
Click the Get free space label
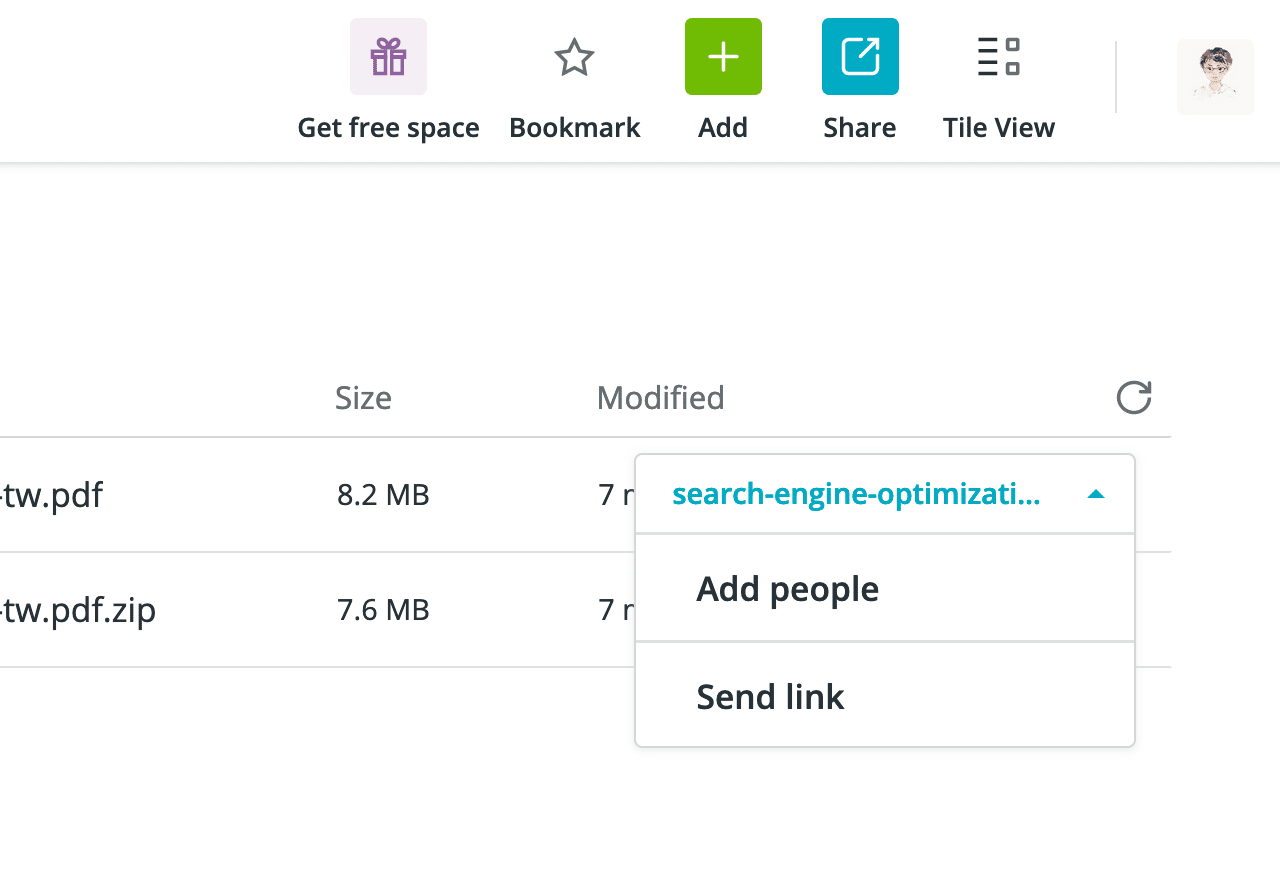(x=388, y=128)
